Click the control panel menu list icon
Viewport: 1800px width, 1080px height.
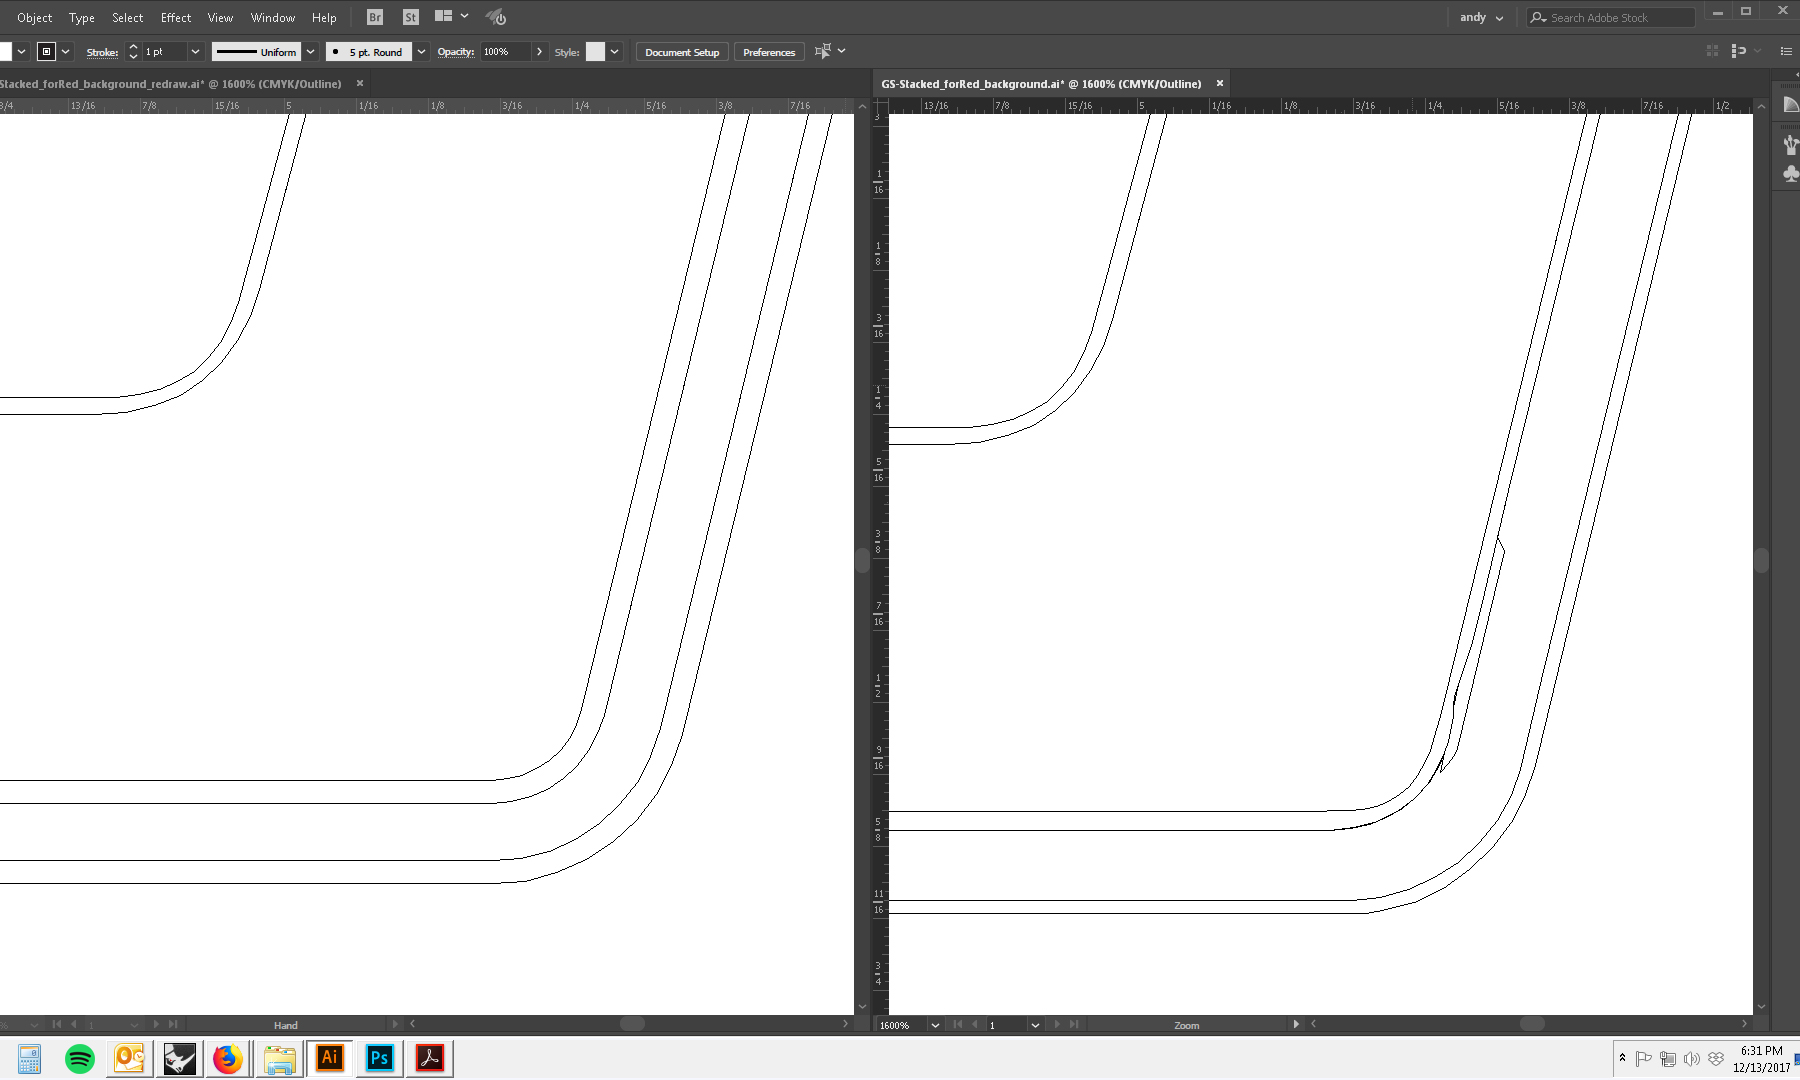[x=1786, y=51]
